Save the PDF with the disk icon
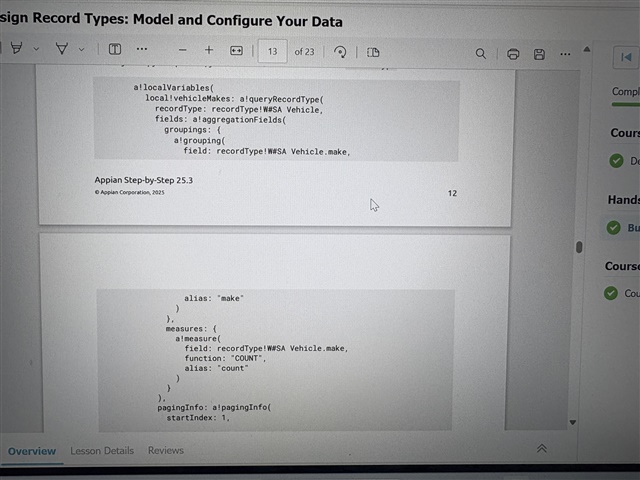 tap(539, 53)
